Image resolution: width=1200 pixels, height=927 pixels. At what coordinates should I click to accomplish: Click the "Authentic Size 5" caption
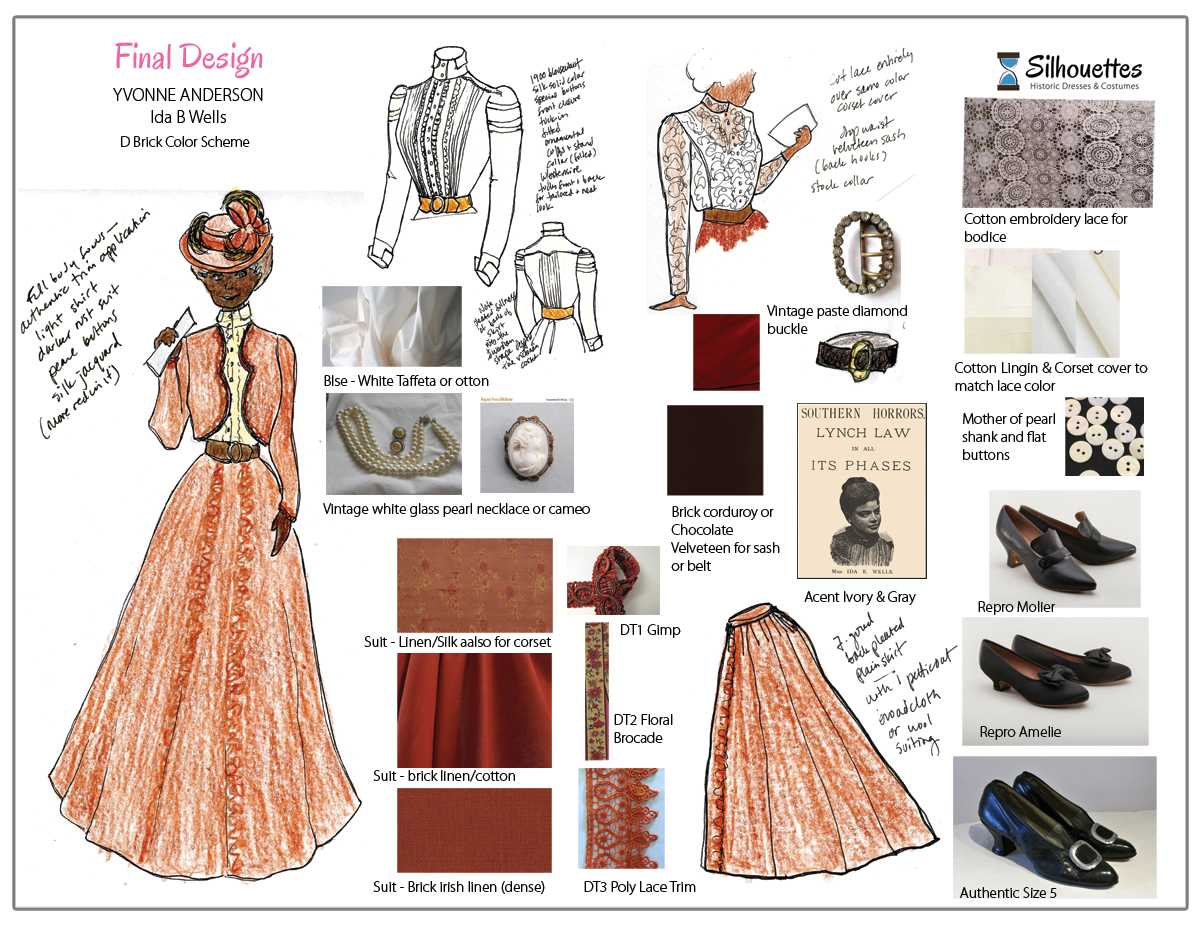click(x=1008, y=893)
